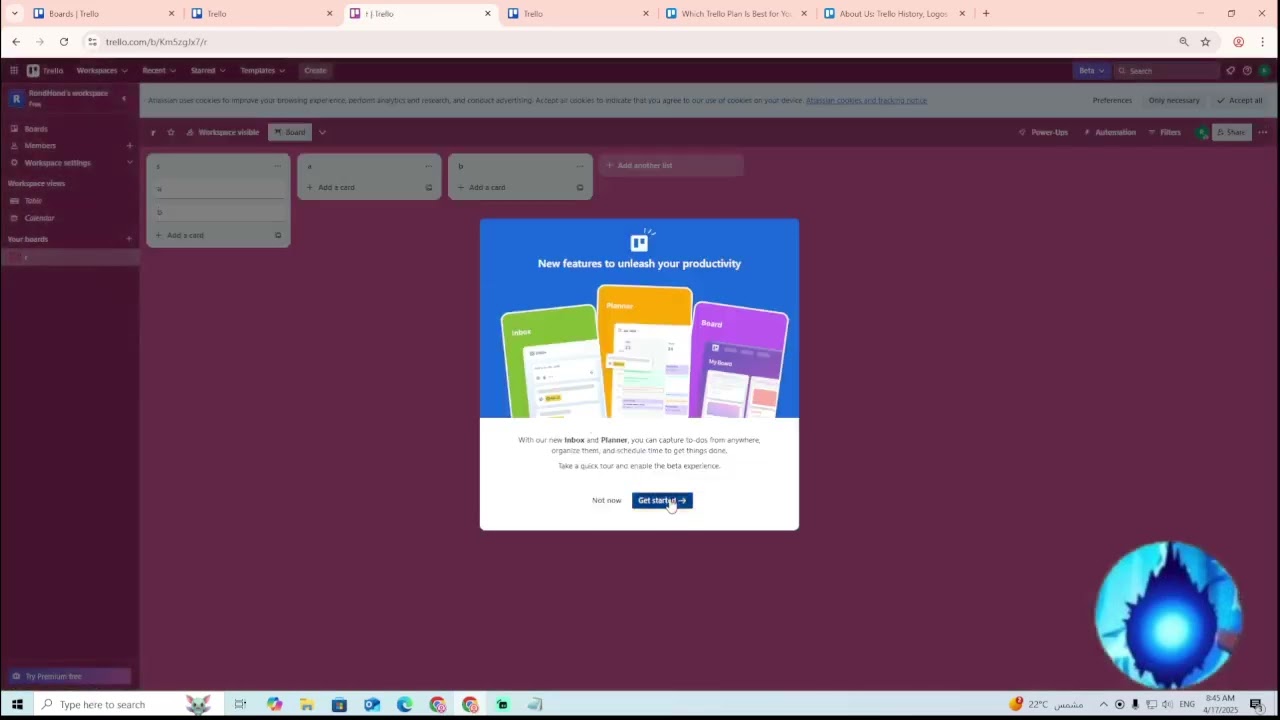1280x720 pixels.
Task: Open a new browser tab with plus icon
Action: point(986,14)
